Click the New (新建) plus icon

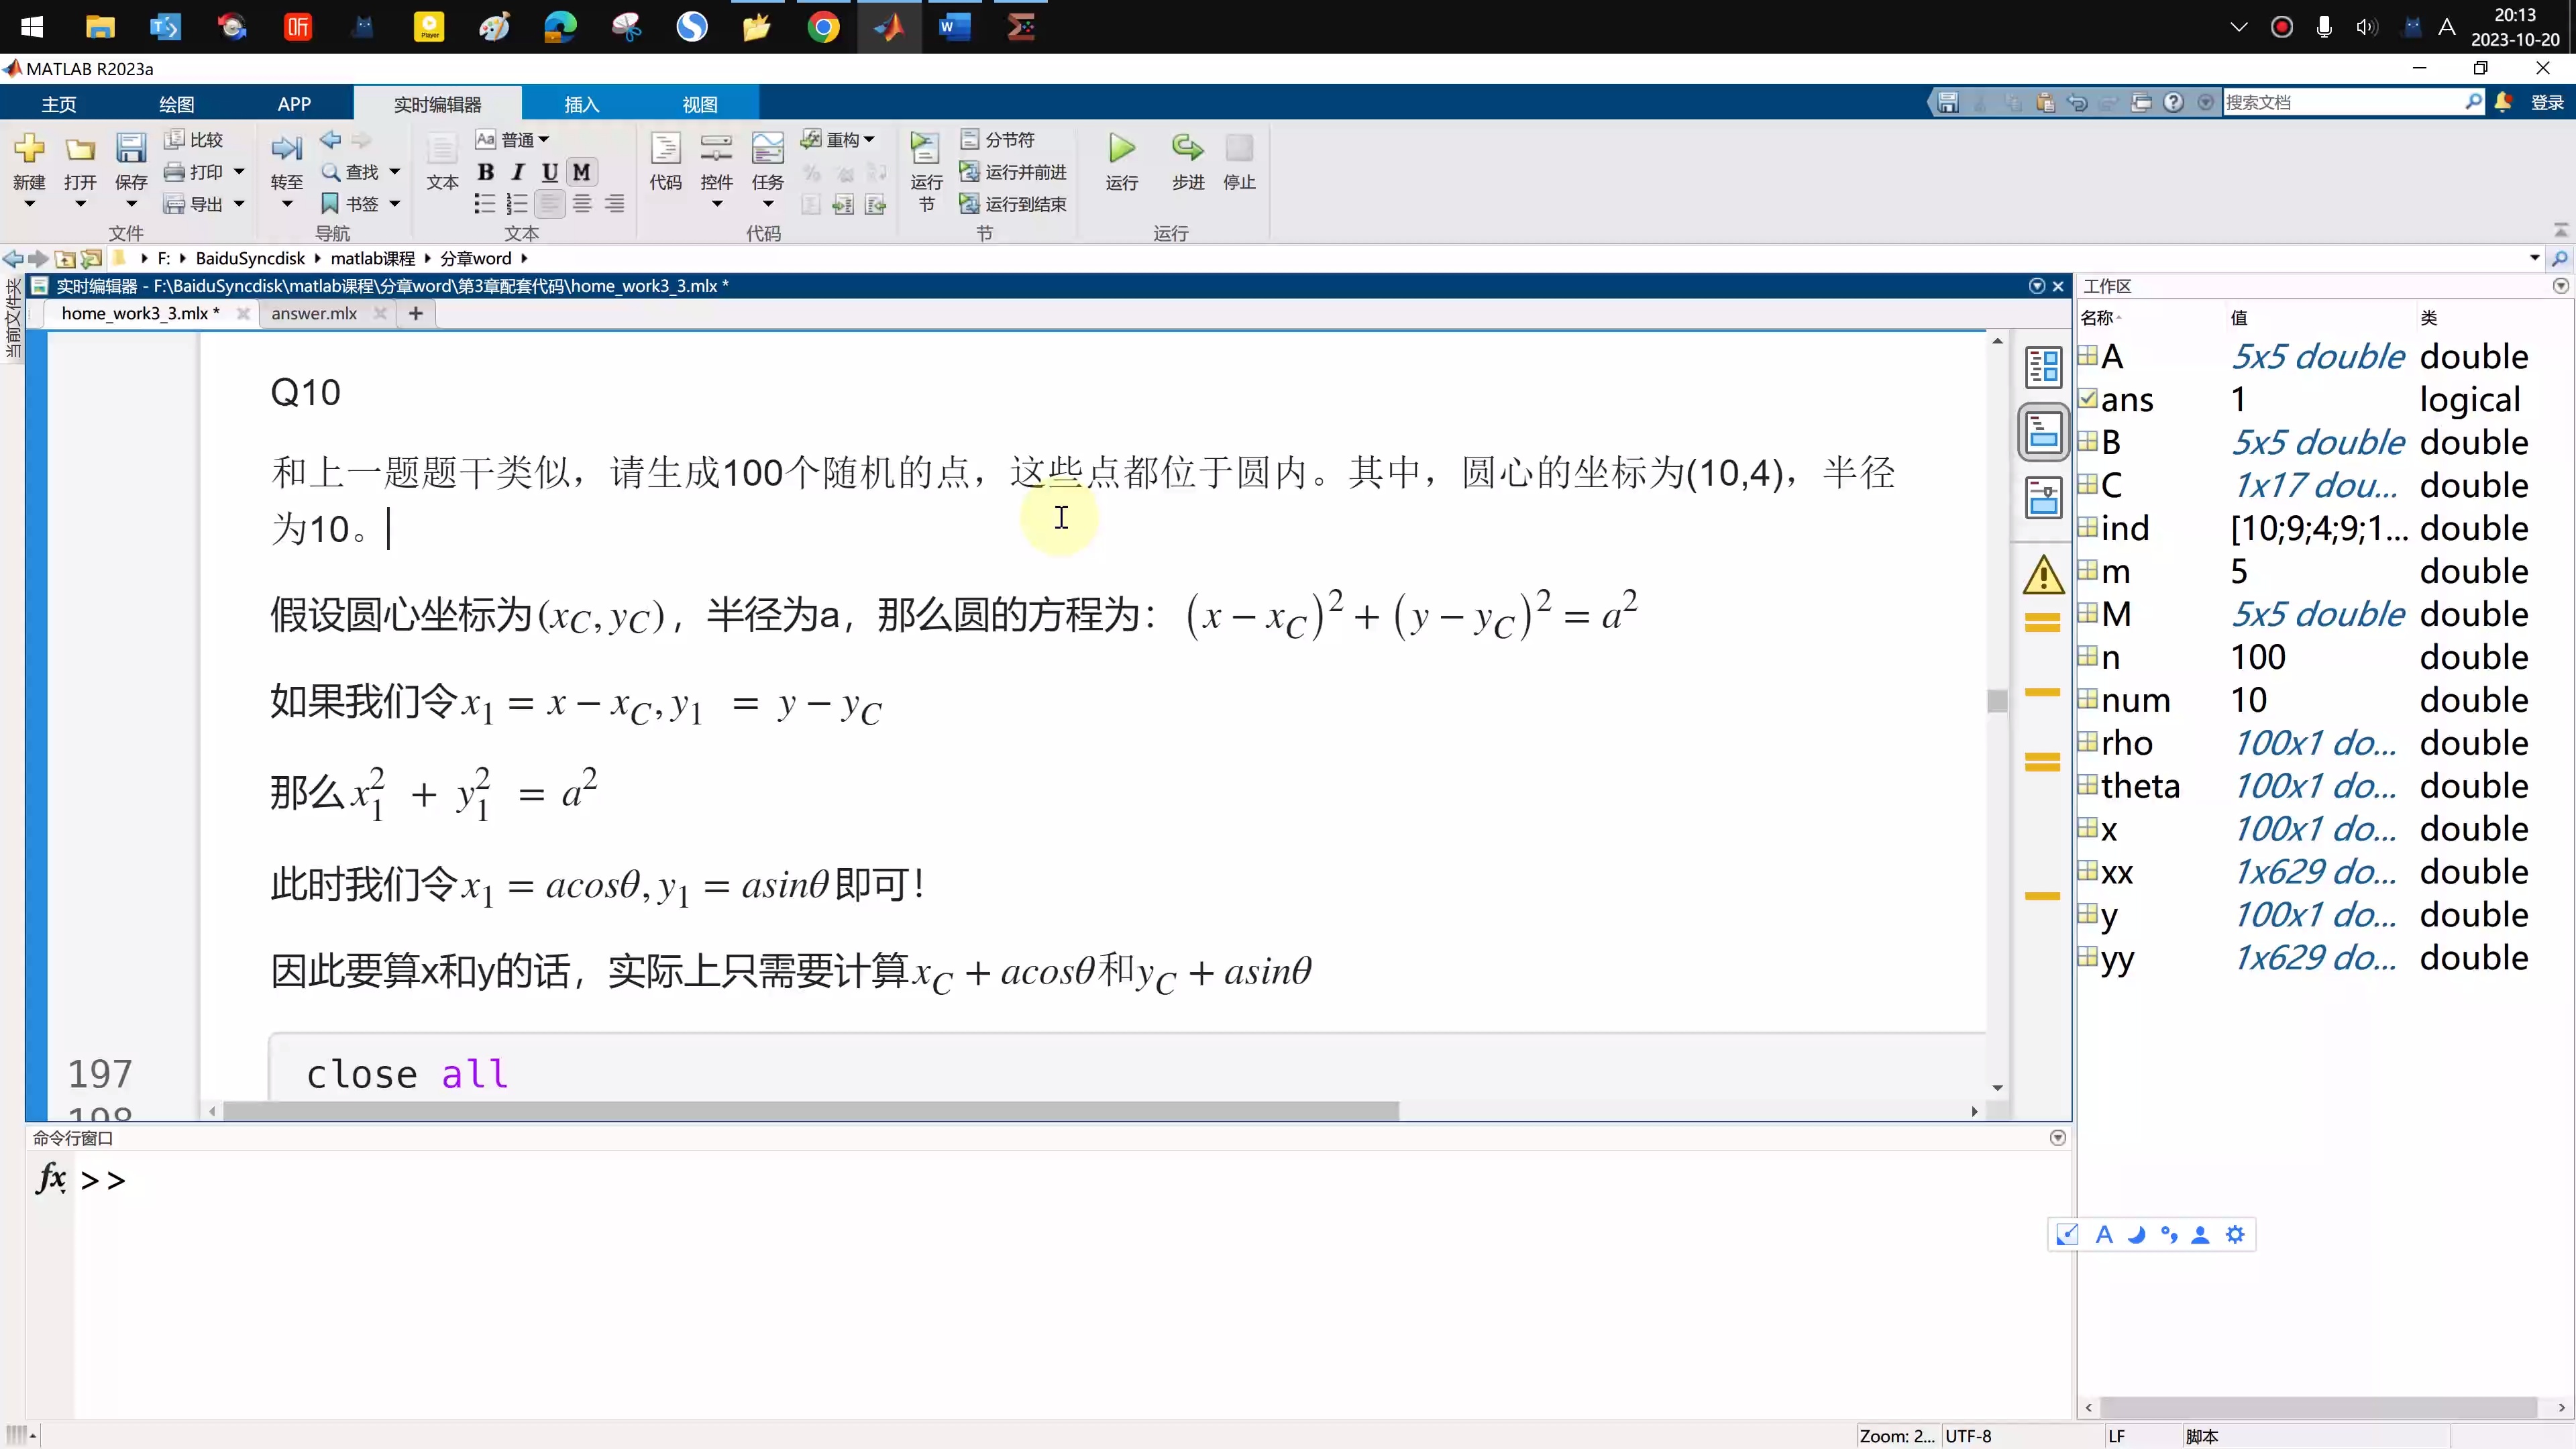(29, 149)
